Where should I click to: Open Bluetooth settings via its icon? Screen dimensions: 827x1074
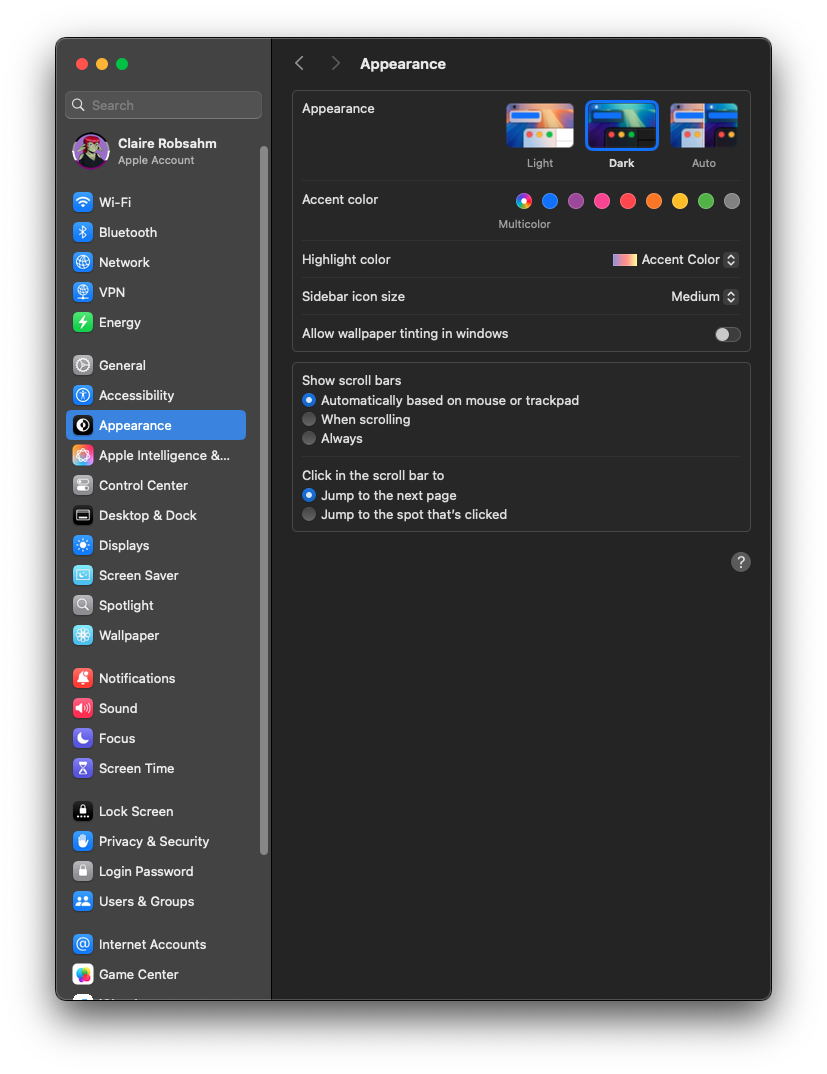83,232
